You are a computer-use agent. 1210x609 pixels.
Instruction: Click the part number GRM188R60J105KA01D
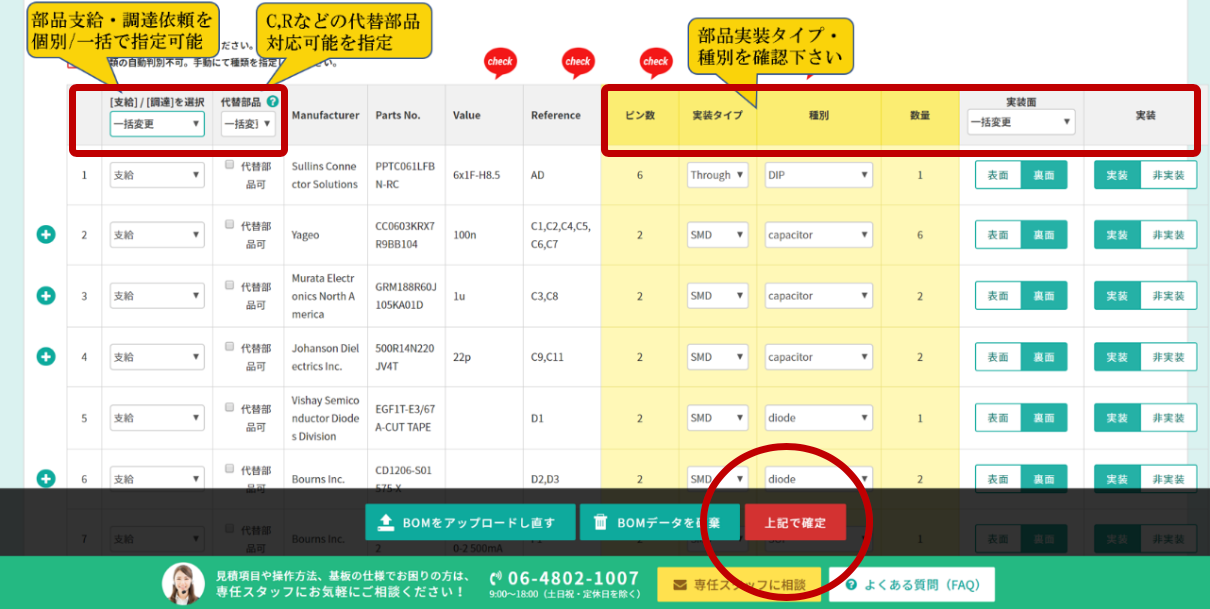click(407, 296)
